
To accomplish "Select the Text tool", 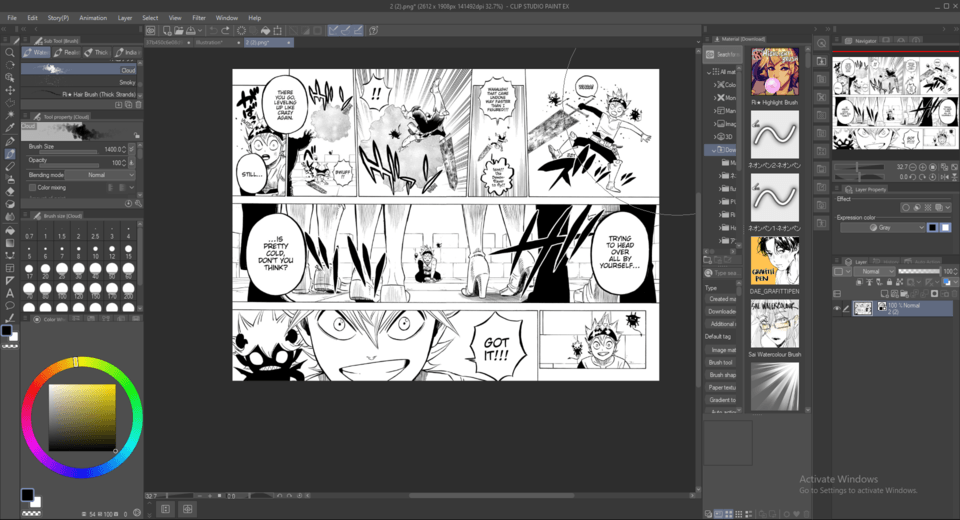I will click(10, 293).
